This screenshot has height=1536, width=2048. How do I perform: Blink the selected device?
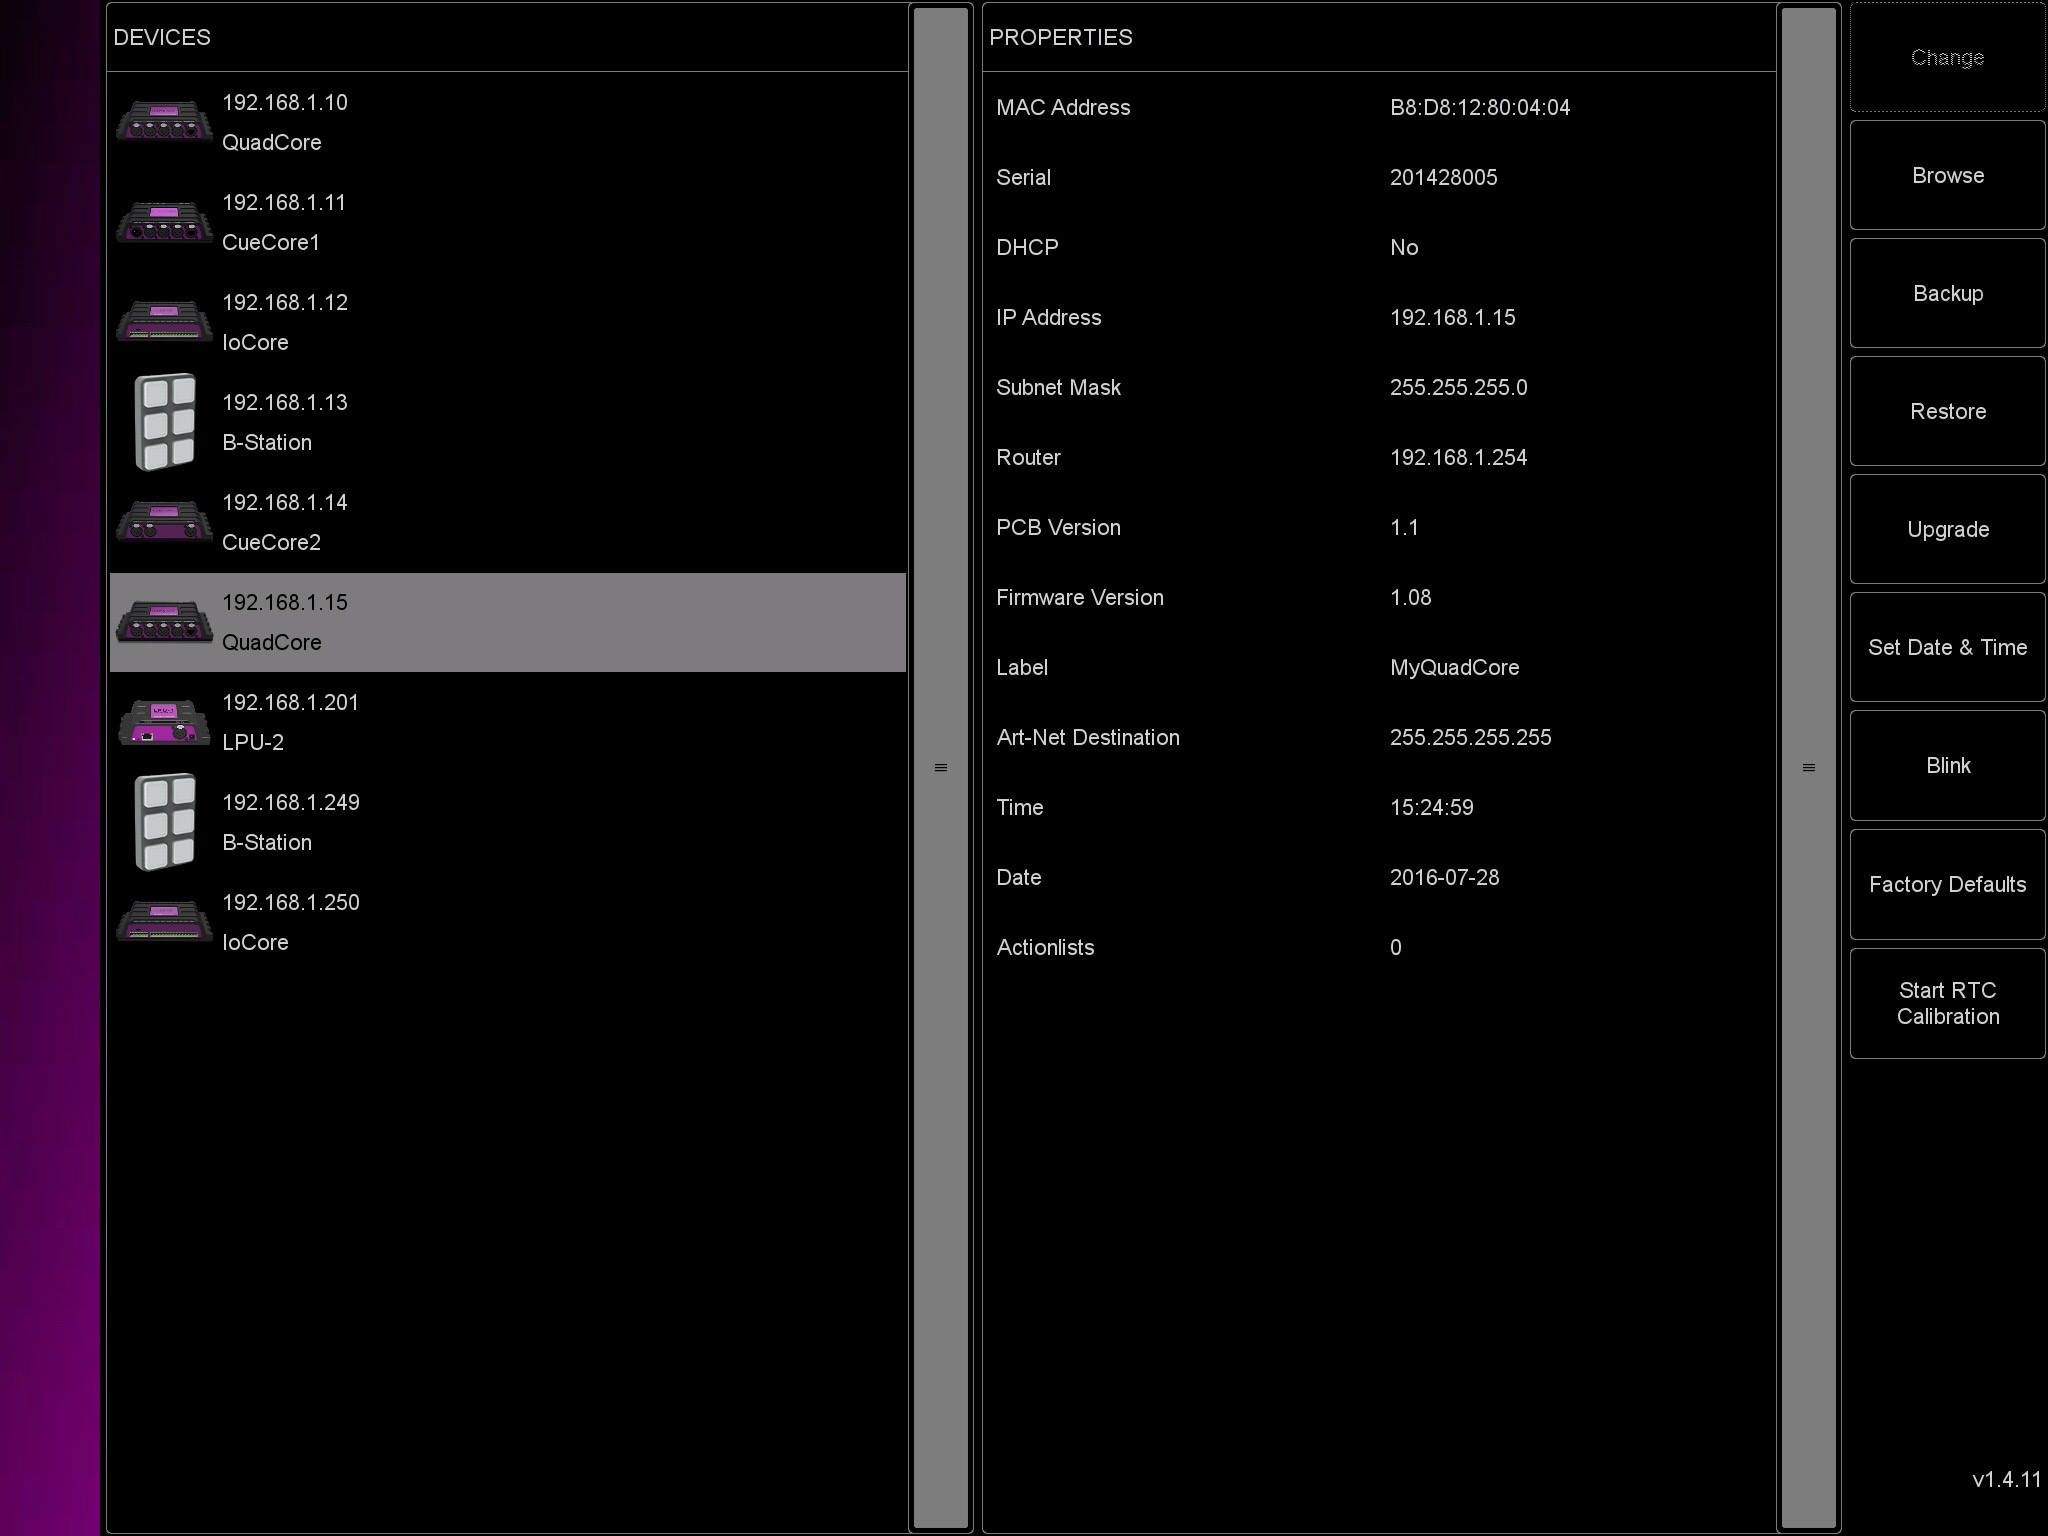pos(1947,766)
